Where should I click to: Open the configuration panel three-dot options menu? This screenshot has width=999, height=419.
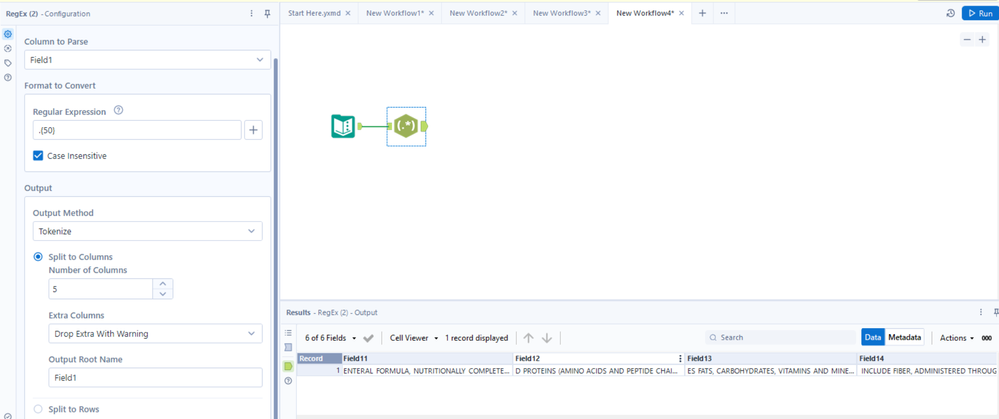point(252,13)
